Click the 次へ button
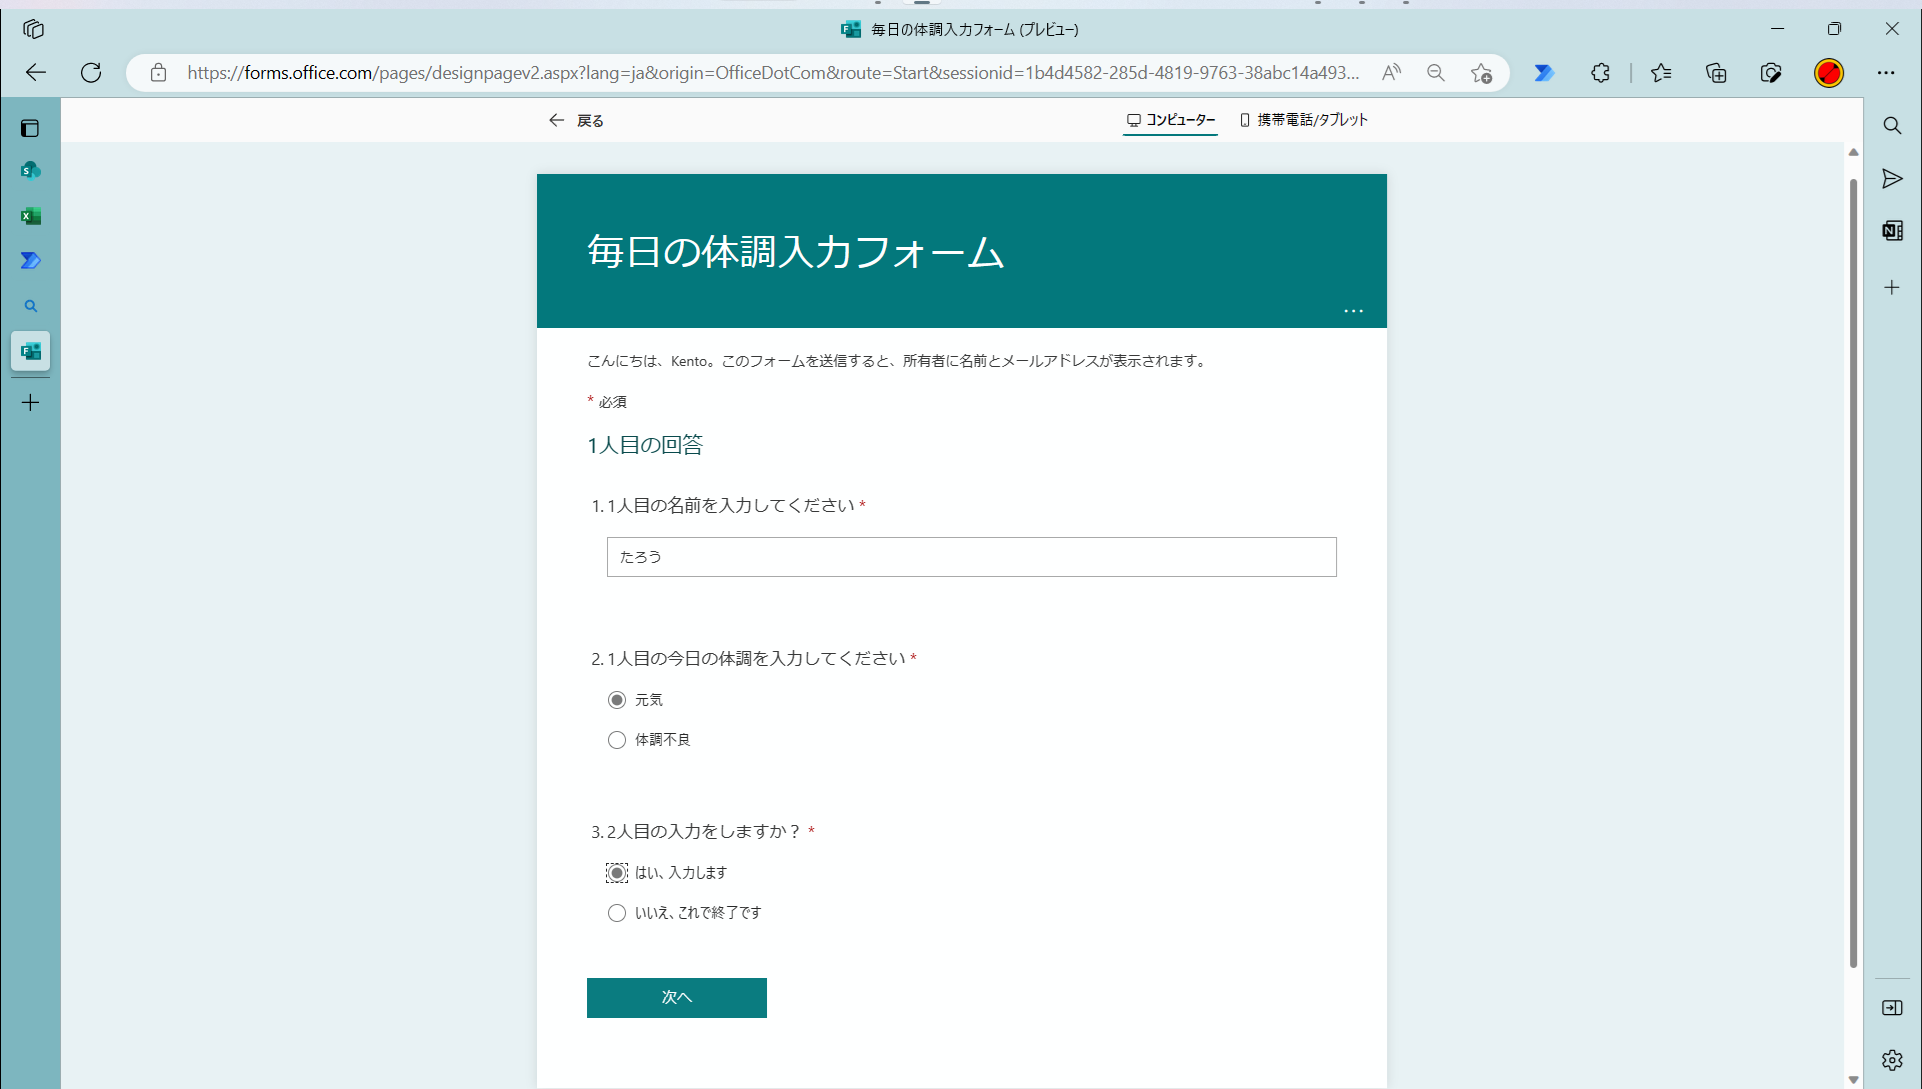Image resolution: width=1922 pixels, height=1089 pixels. (676, 997)
